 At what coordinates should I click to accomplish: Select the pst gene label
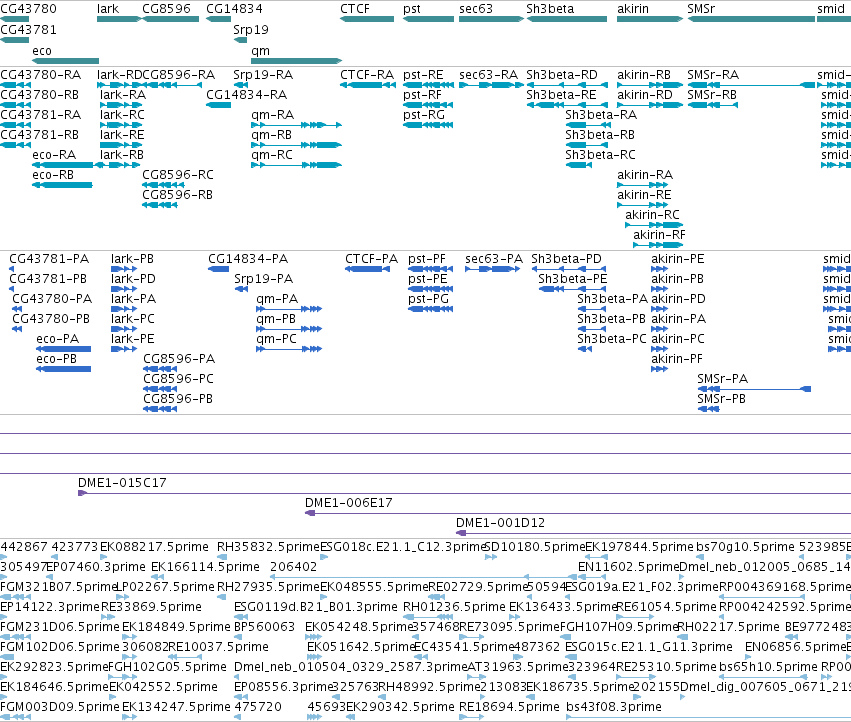coord(411,9)
